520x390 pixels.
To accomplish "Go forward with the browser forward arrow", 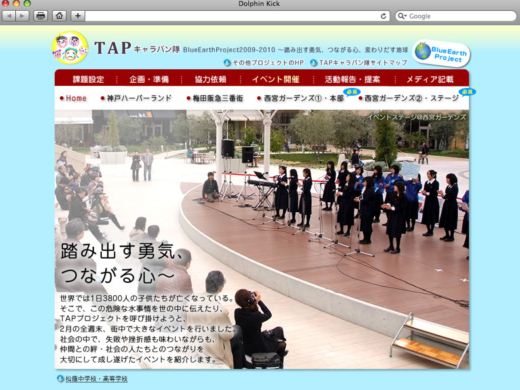I will tap(22, 16).
